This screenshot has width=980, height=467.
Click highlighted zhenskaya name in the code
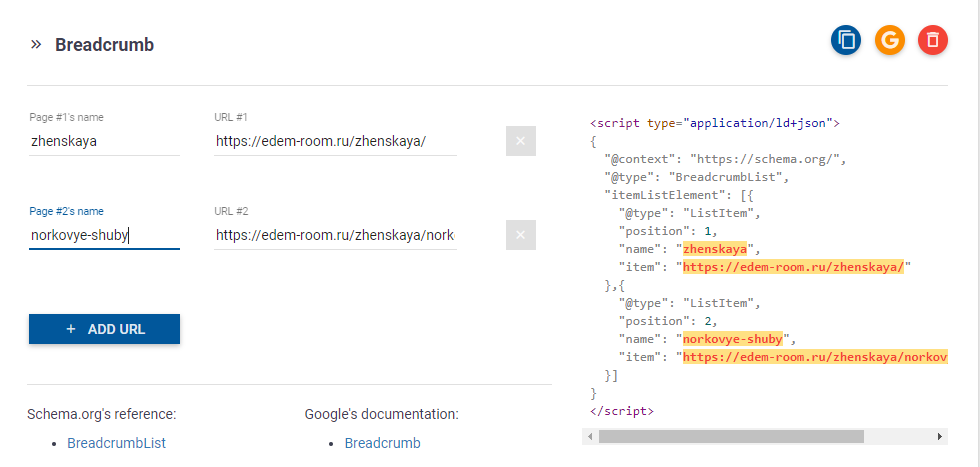click(715, 249)
